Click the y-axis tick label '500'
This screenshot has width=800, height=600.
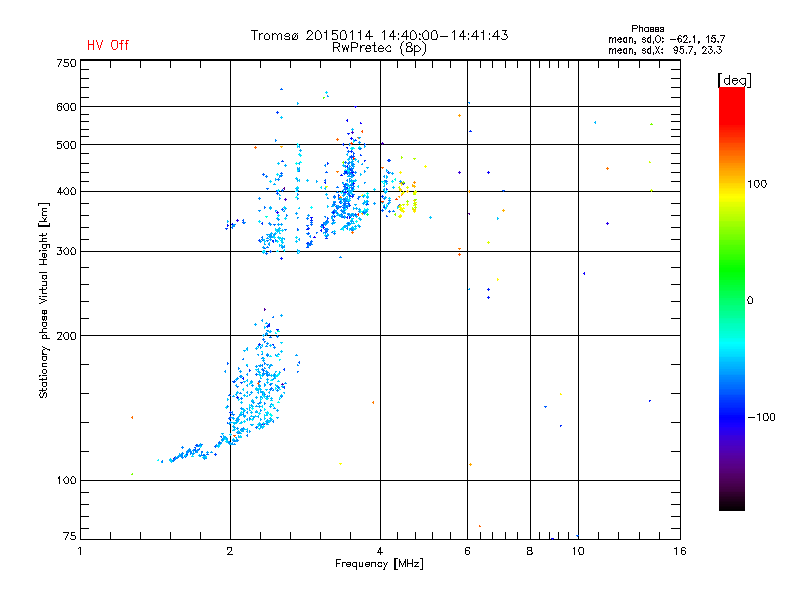[x=66, y=145]
